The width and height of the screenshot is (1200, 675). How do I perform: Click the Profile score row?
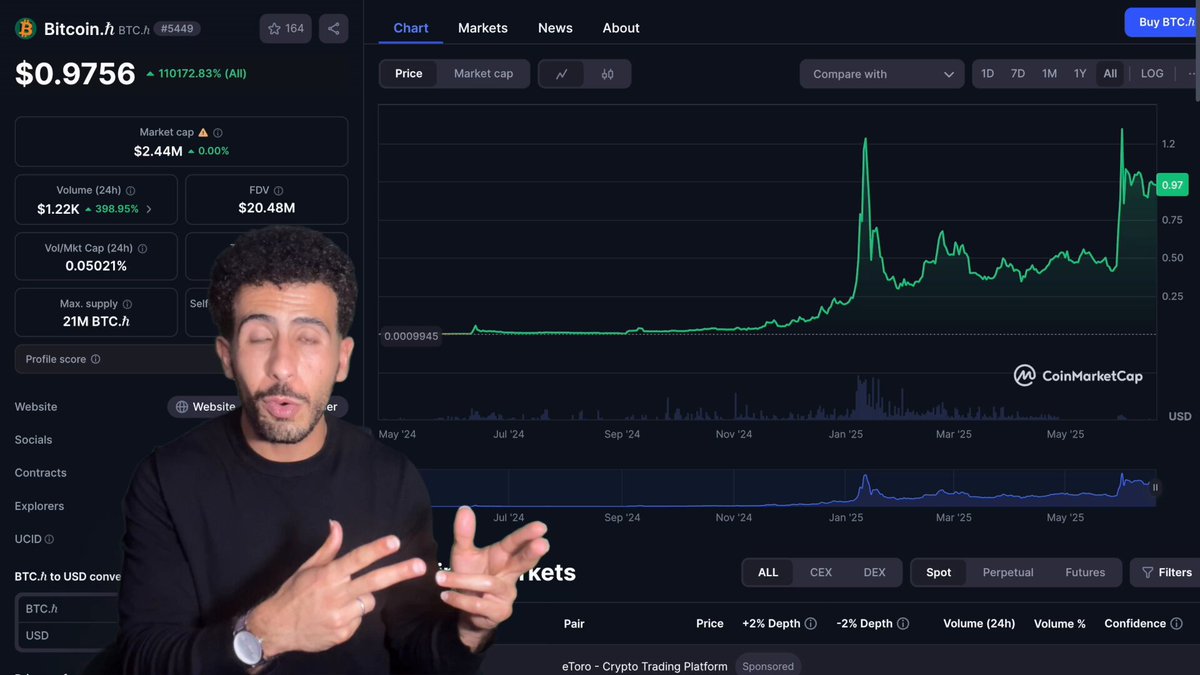pos(181,359)
